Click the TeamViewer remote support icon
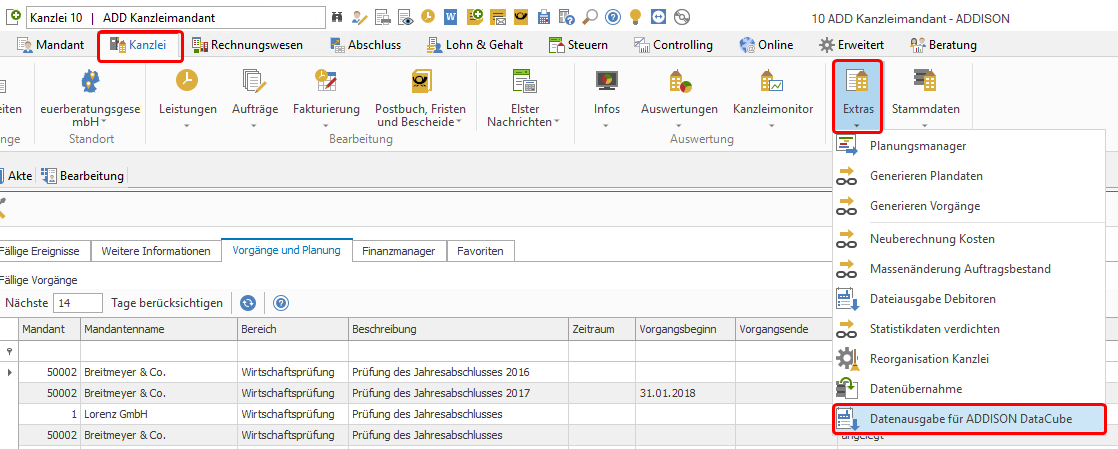This screenshot has width=1118, height=449. pyautogui.click(x=660, y=16)
